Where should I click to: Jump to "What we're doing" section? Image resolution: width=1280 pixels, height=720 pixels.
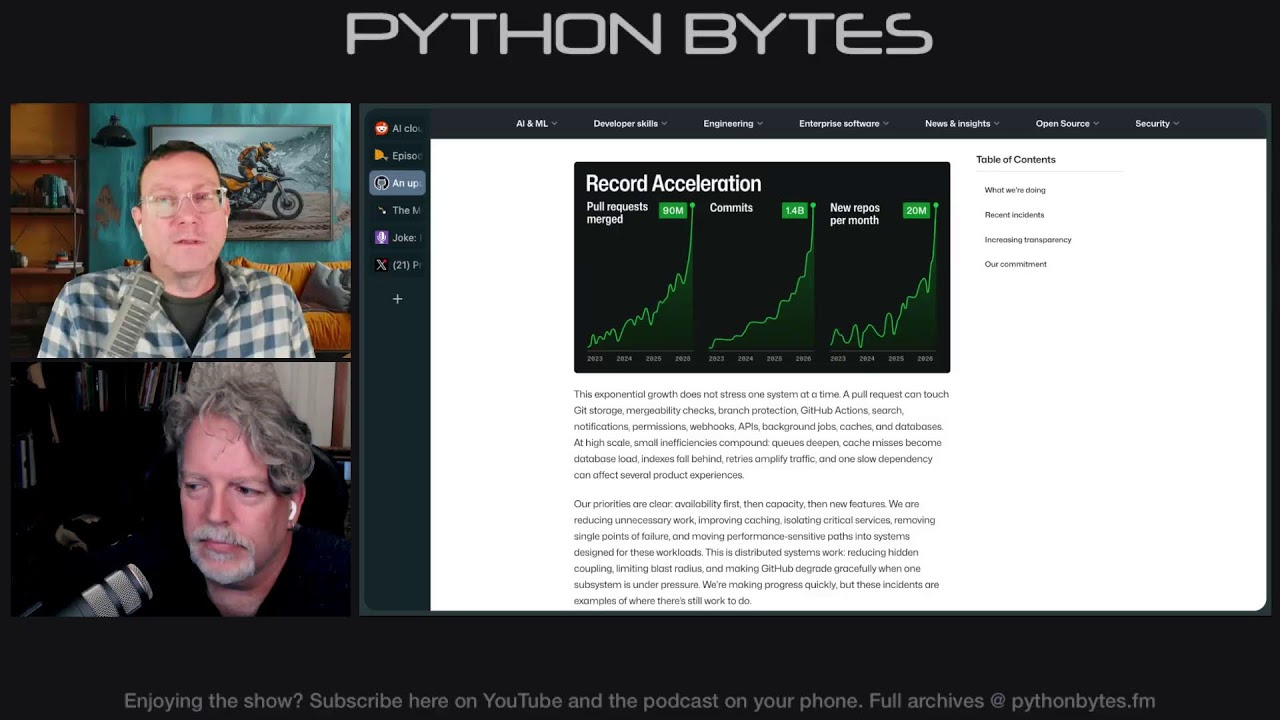[1015, 190]
